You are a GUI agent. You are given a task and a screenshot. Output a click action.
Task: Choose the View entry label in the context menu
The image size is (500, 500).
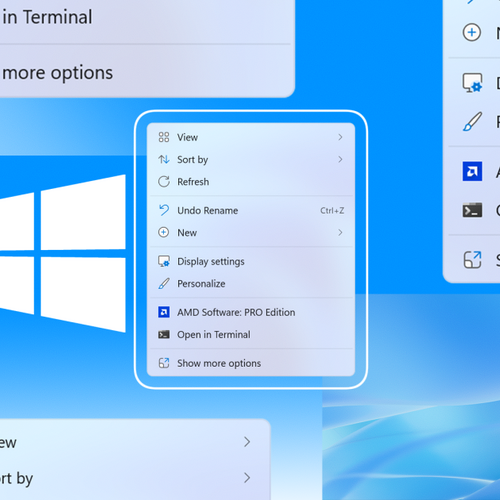[187, 137]
